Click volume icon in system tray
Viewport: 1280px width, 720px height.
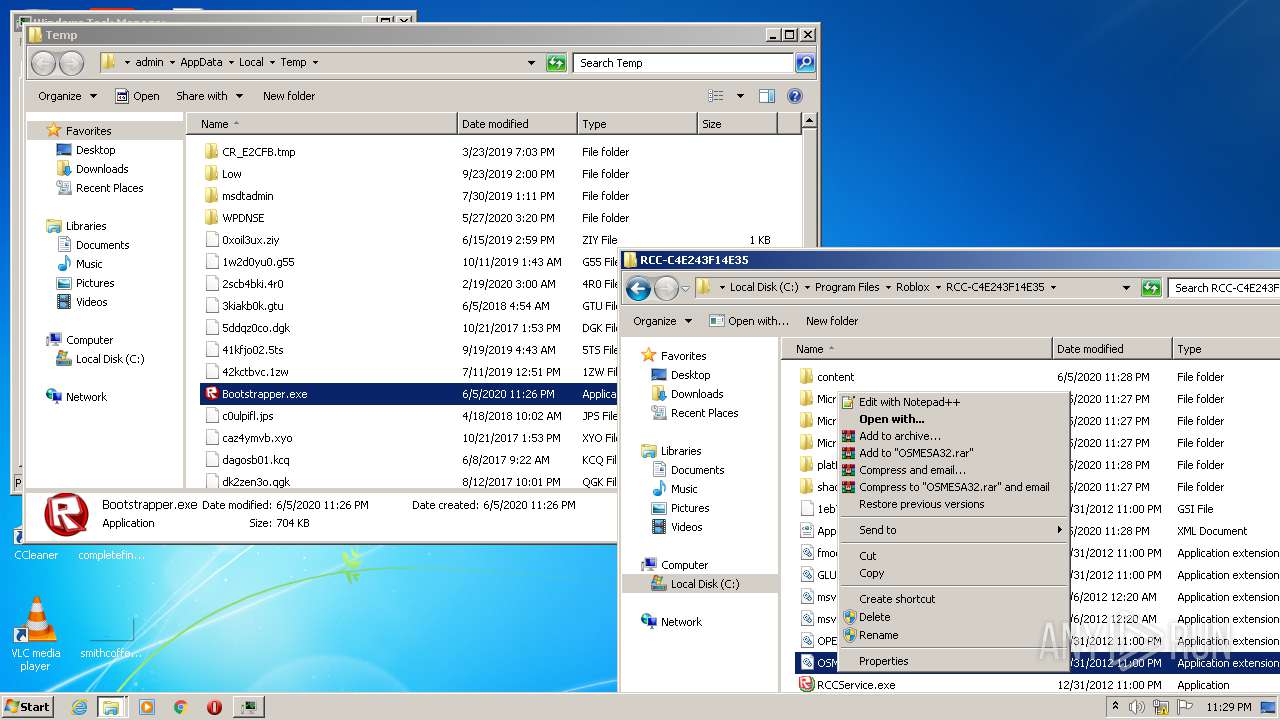point(1137,707)
